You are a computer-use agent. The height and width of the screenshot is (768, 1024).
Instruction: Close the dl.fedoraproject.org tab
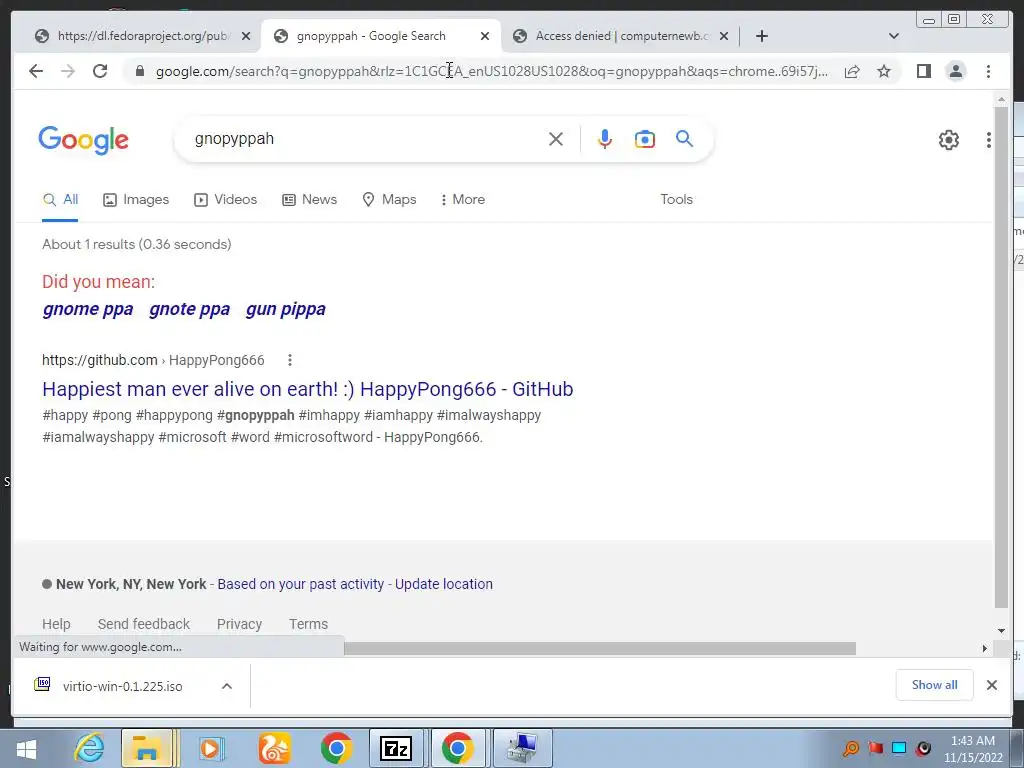pyautogui.click(x=246, y=36)
